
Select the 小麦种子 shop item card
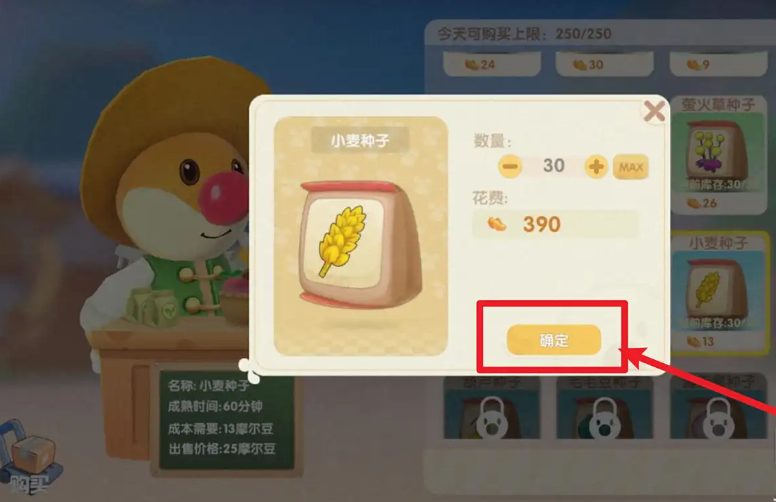(x=719, y=293)
